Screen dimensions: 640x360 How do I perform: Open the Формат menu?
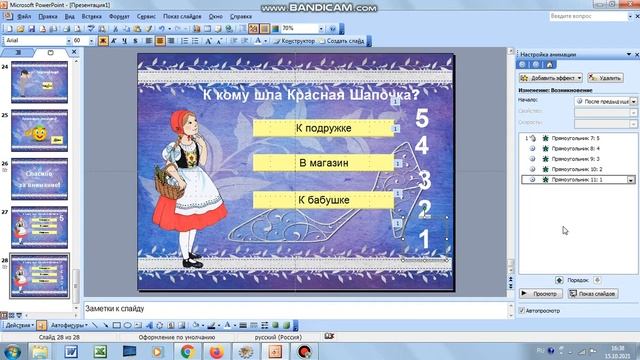click(119, 17)
